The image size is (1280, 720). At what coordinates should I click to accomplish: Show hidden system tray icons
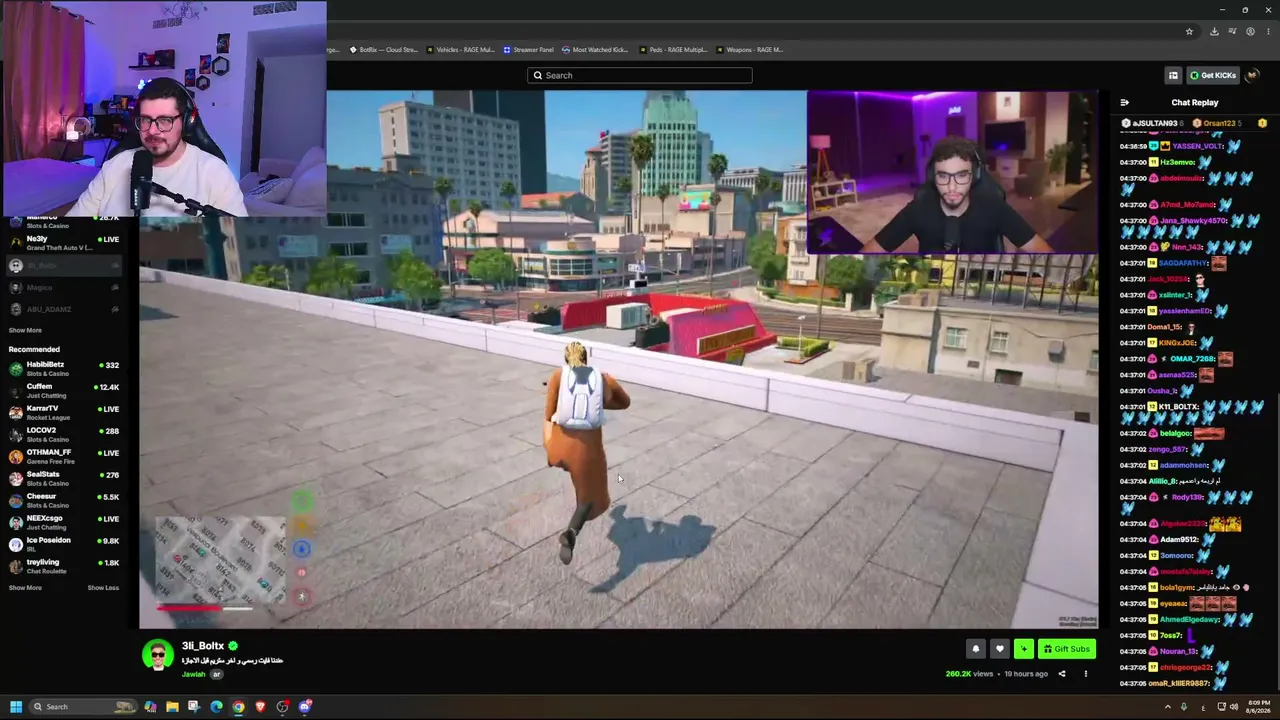pyautogui.click(x=1168, y=707)
